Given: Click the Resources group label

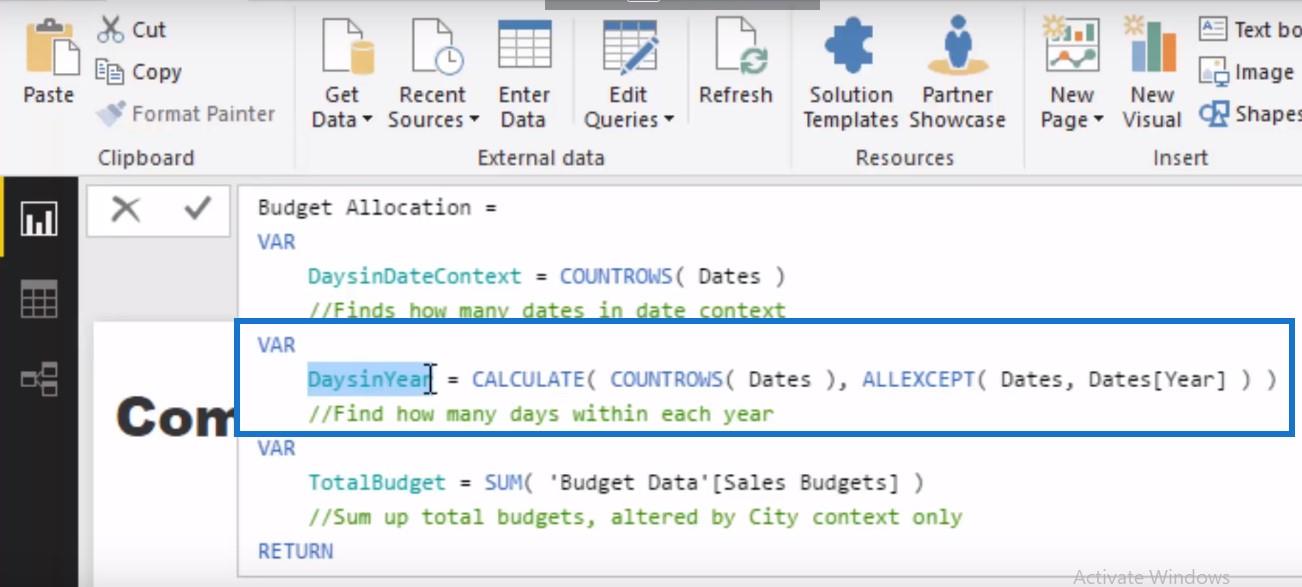Looking at the screenshot, I should (905, 157).
